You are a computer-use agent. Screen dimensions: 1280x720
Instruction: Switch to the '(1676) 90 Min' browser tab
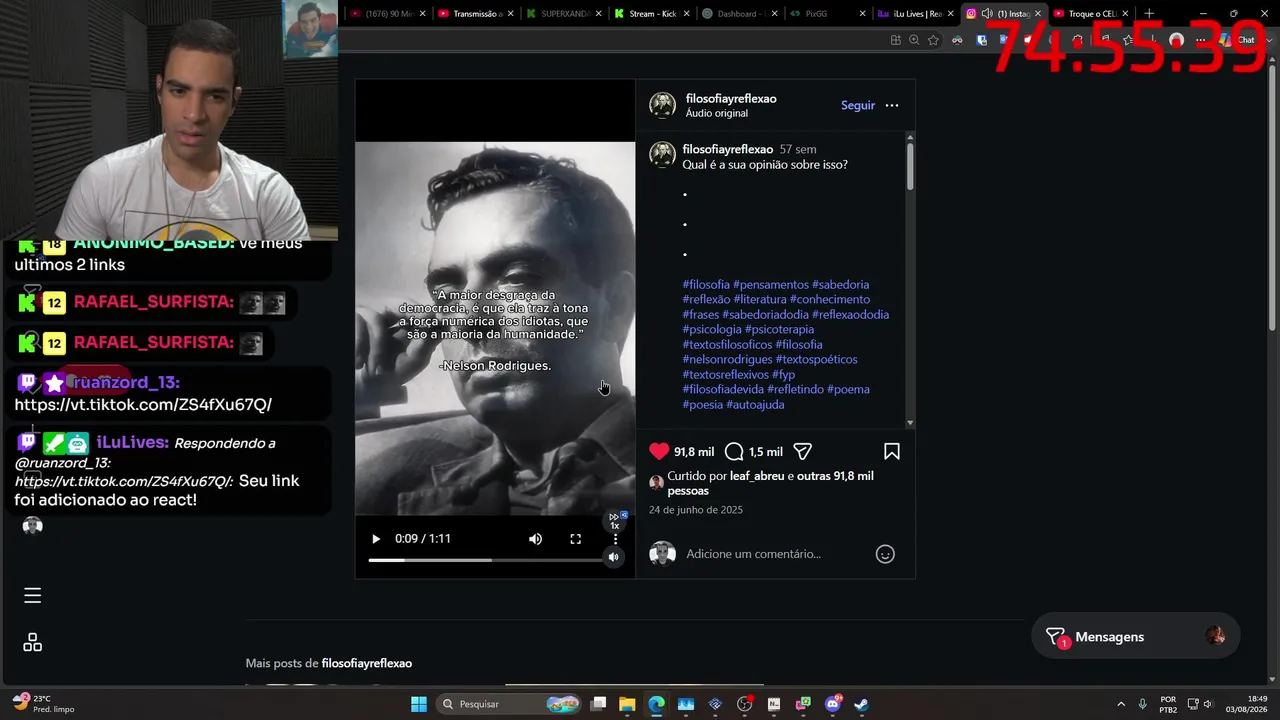click(x=387, y=14)
